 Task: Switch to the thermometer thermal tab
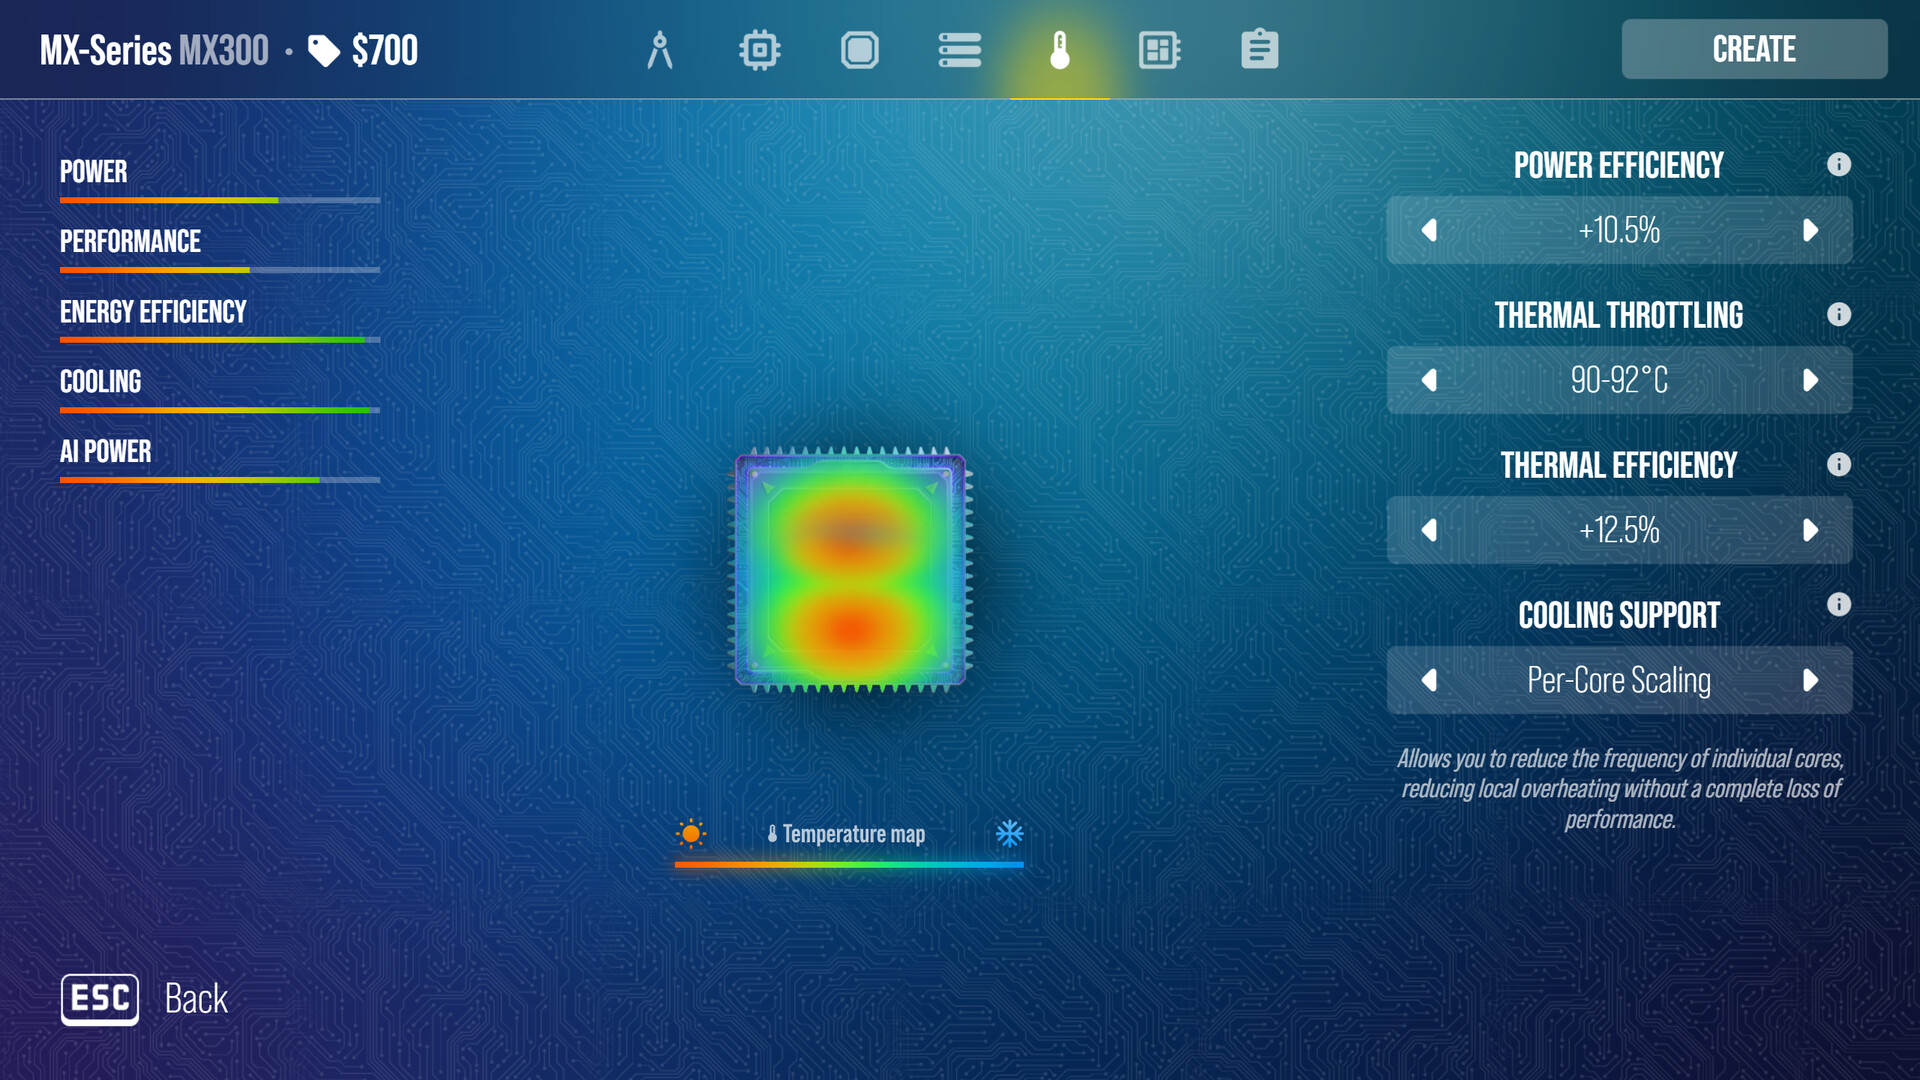tap(1060, 49)
